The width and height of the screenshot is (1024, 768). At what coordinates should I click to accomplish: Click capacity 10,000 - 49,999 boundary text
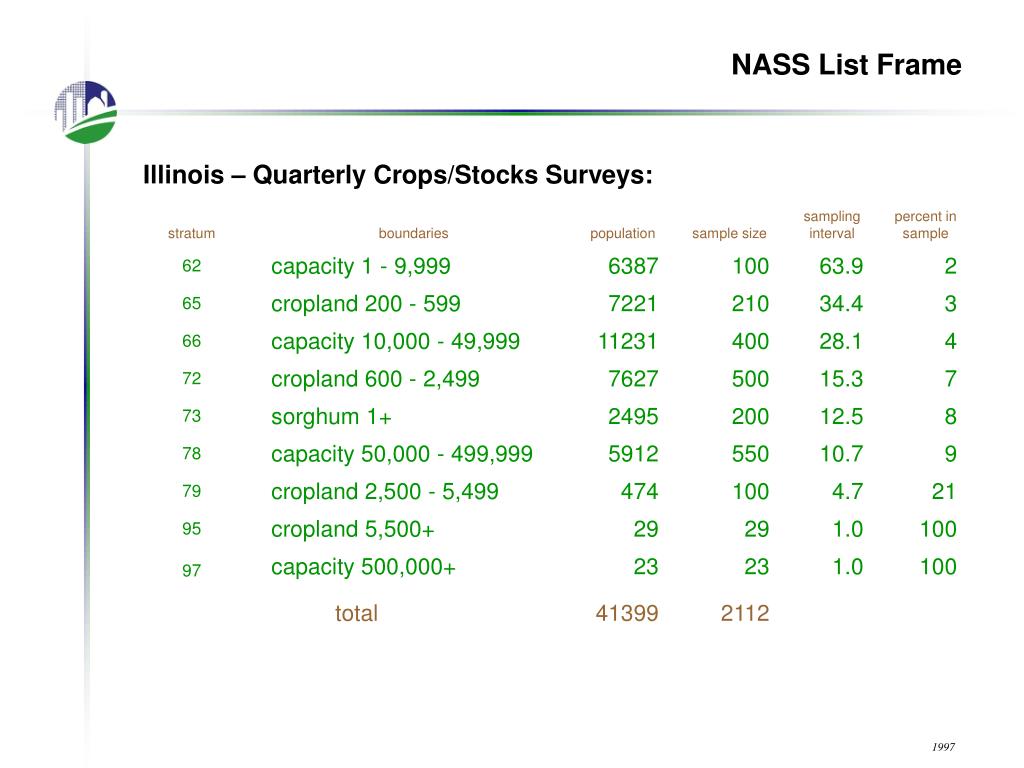tap(395, 342)
